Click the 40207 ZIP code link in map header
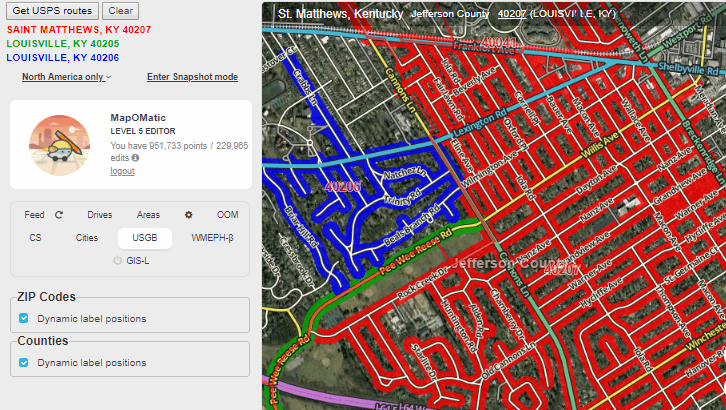The width and height of the screenshot is (726, 410). 511,15
